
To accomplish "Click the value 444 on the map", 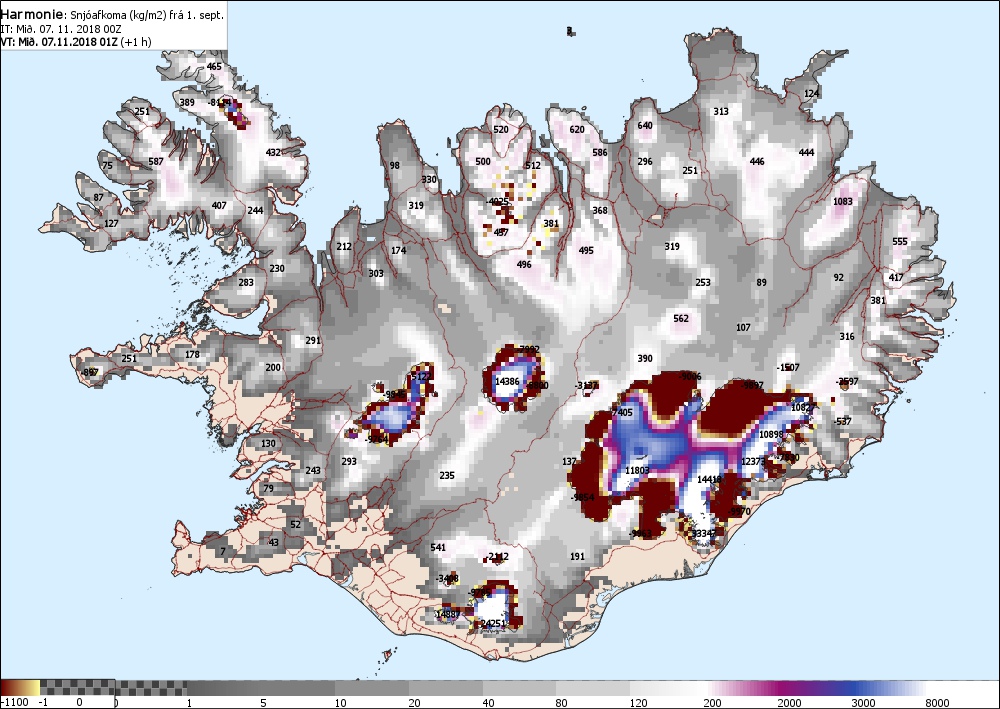I will point(806,152).
